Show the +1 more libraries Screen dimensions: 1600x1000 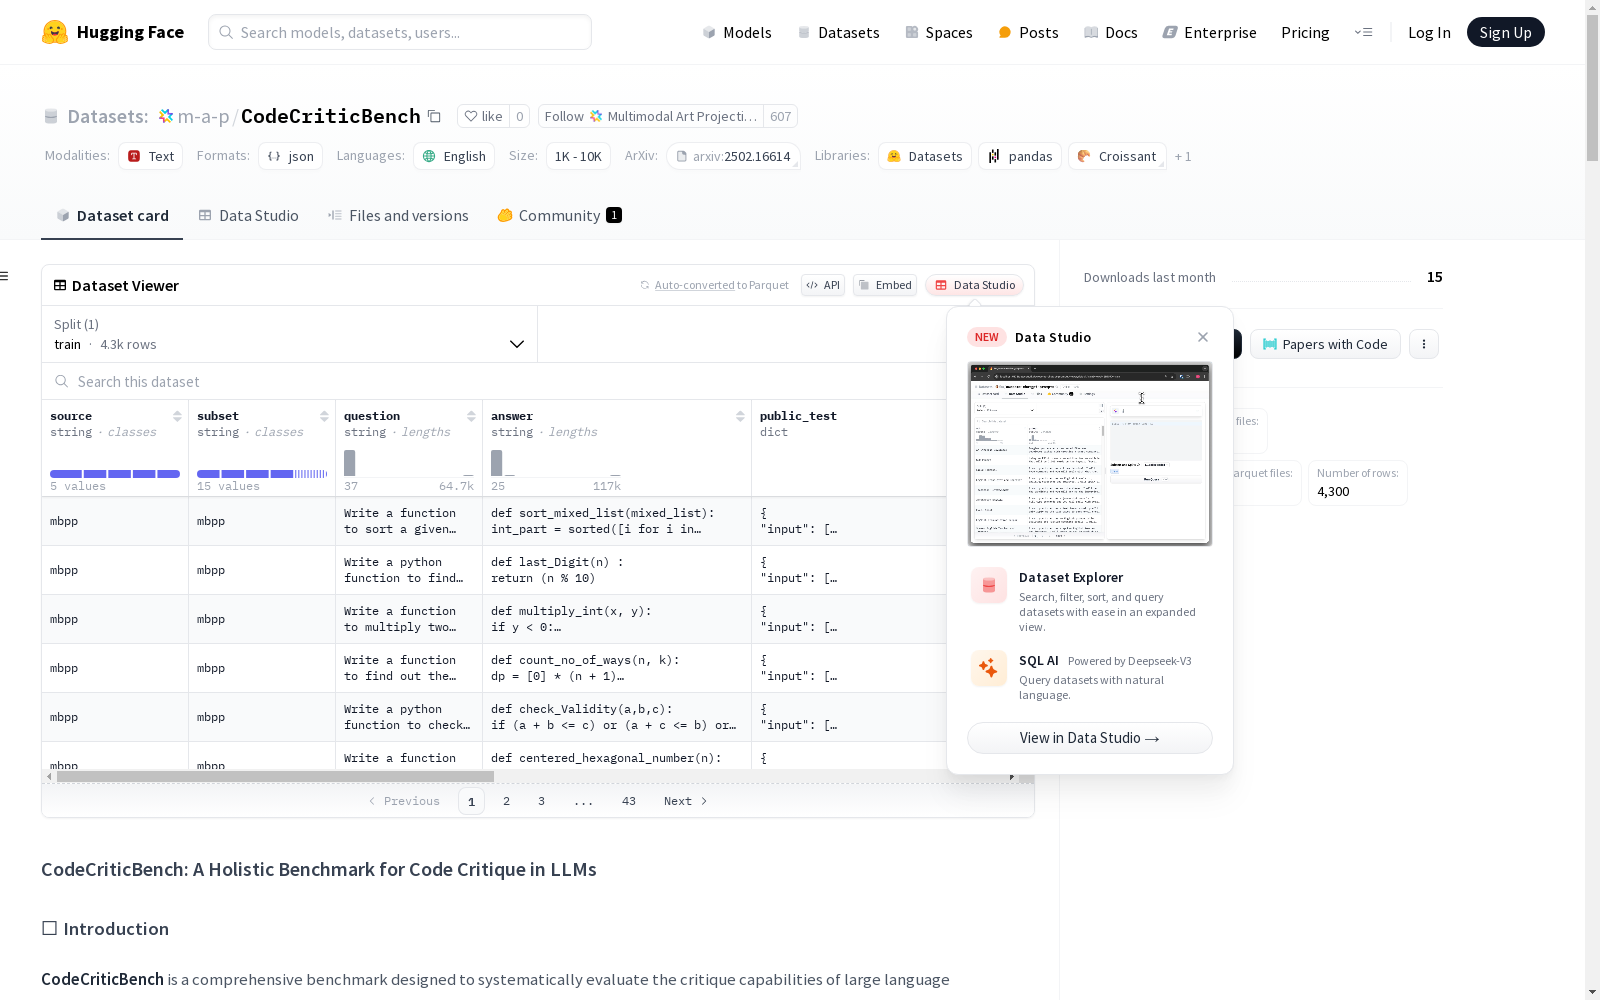1183,156
